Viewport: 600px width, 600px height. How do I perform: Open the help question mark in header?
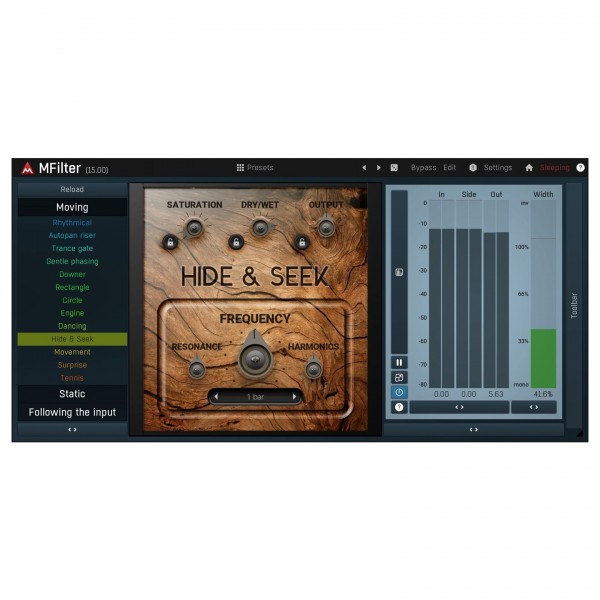(580, 168)
